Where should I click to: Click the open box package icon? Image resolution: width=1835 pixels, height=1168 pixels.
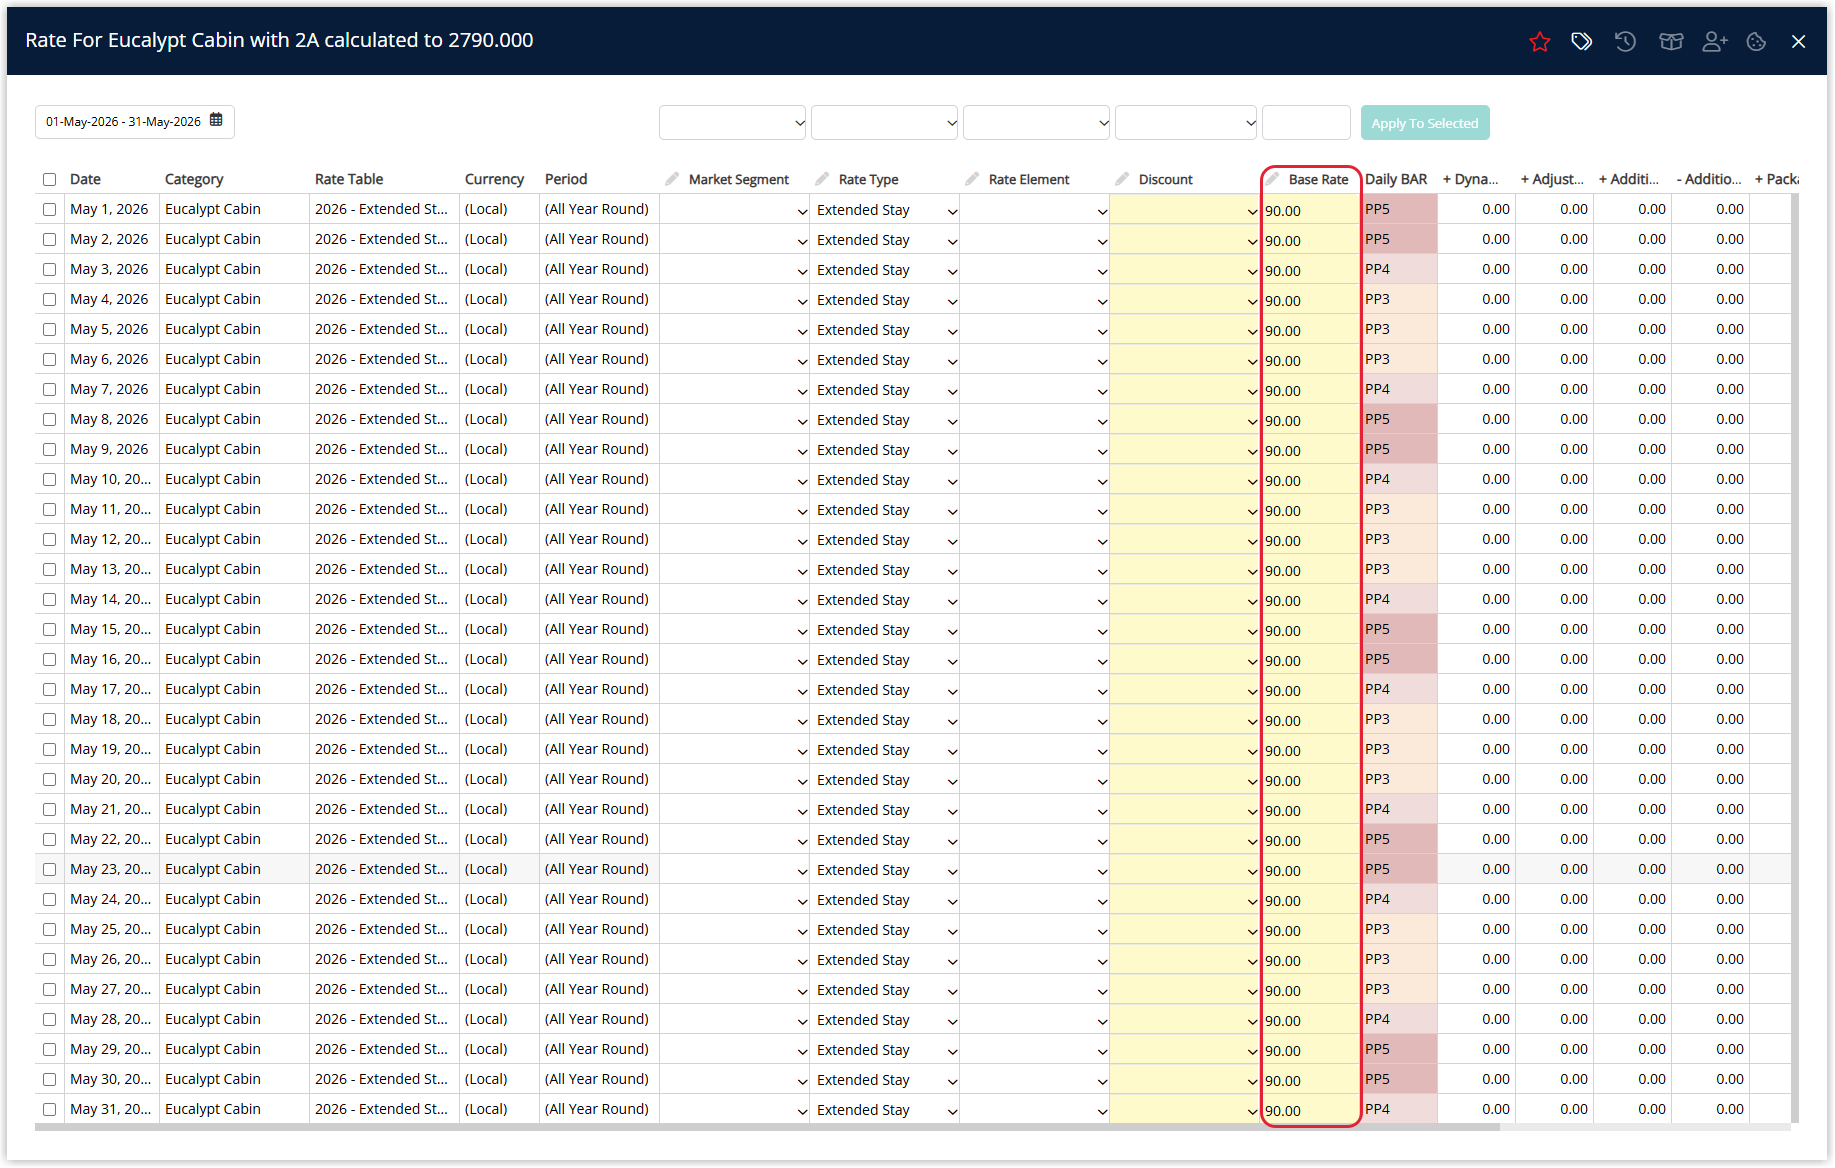pos(1671,41)
